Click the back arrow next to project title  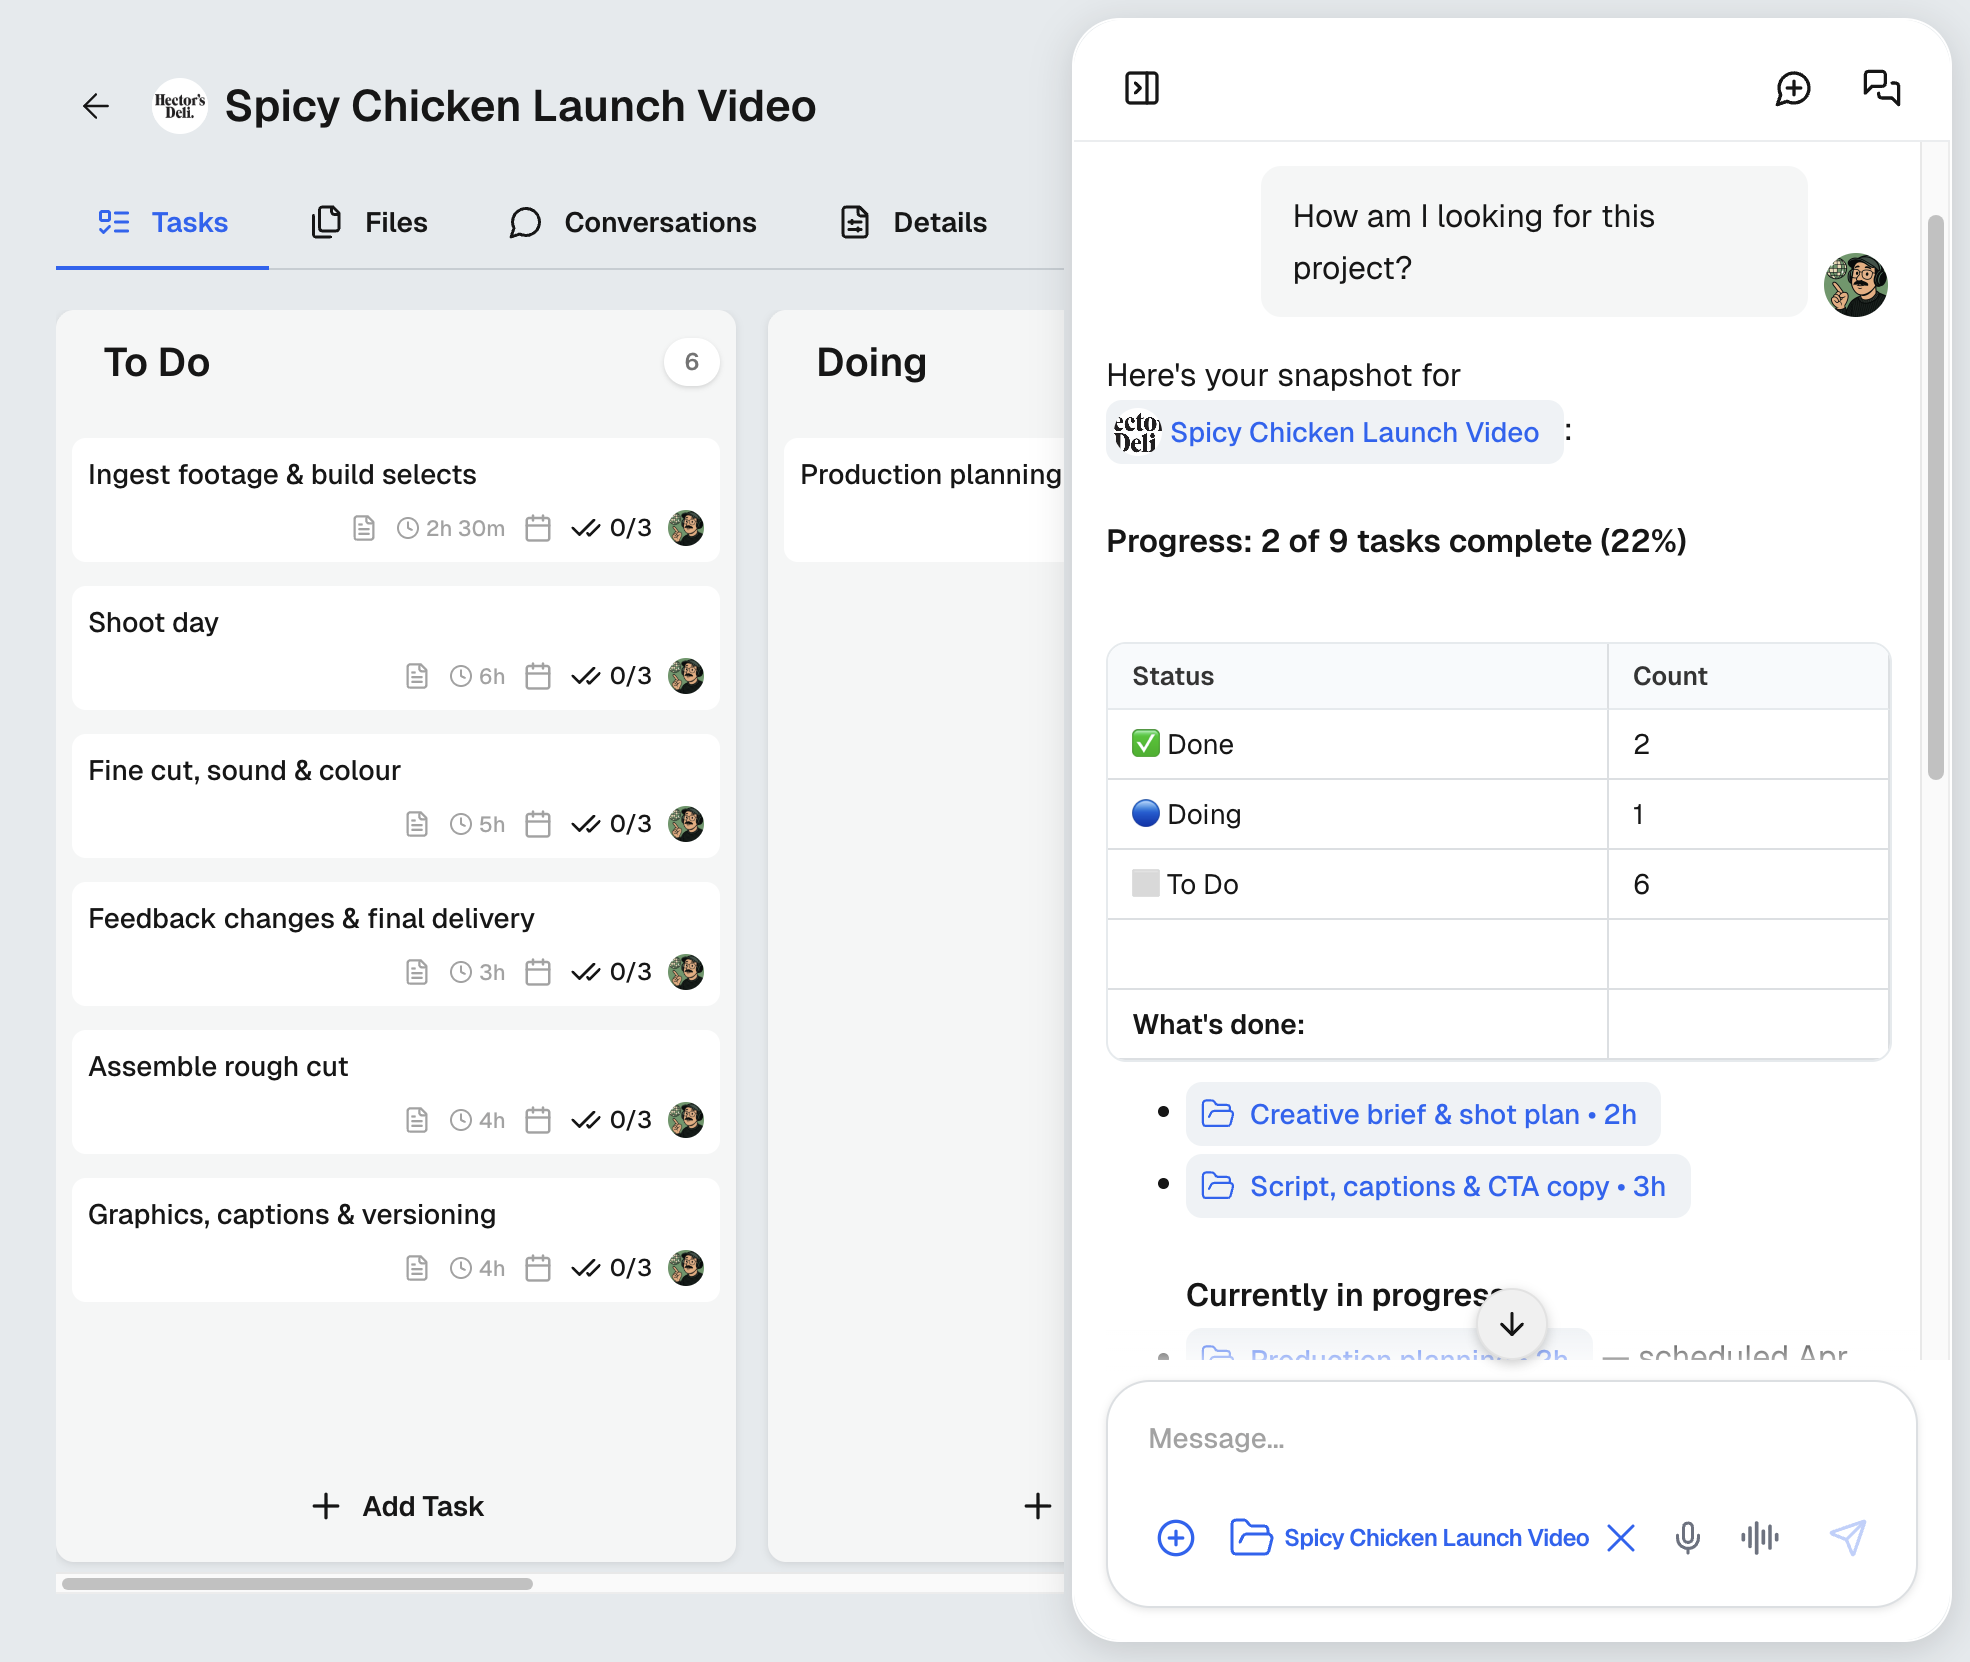tap(95, 106)
